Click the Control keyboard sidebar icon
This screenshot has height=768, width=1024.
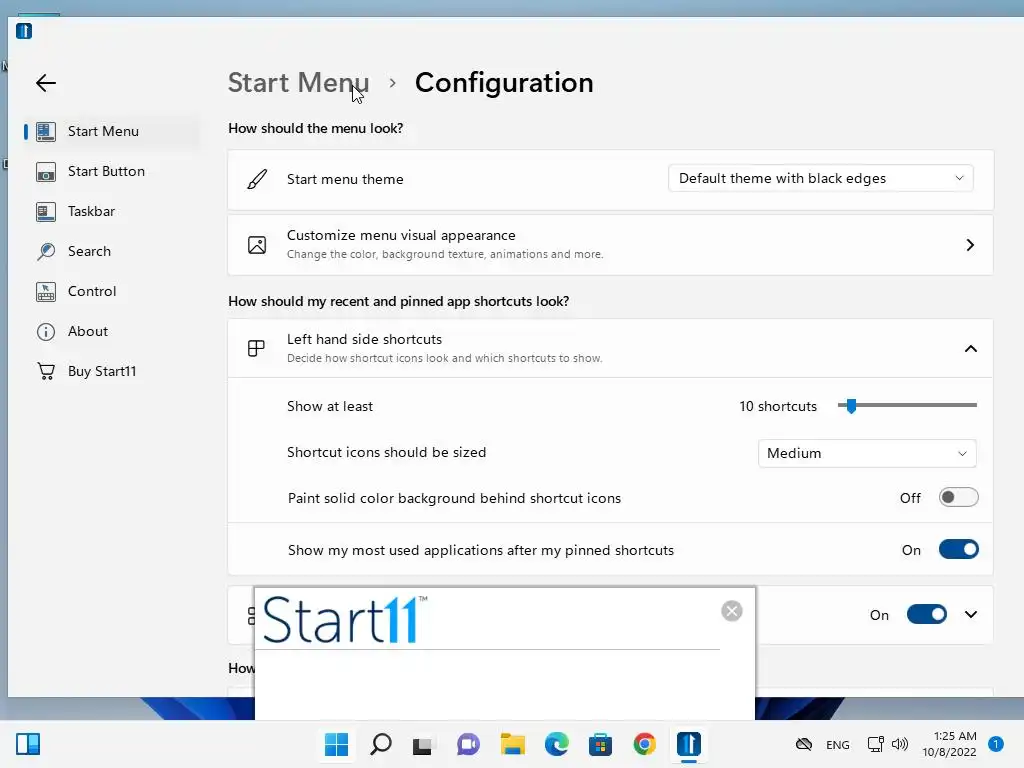point(46,291)
